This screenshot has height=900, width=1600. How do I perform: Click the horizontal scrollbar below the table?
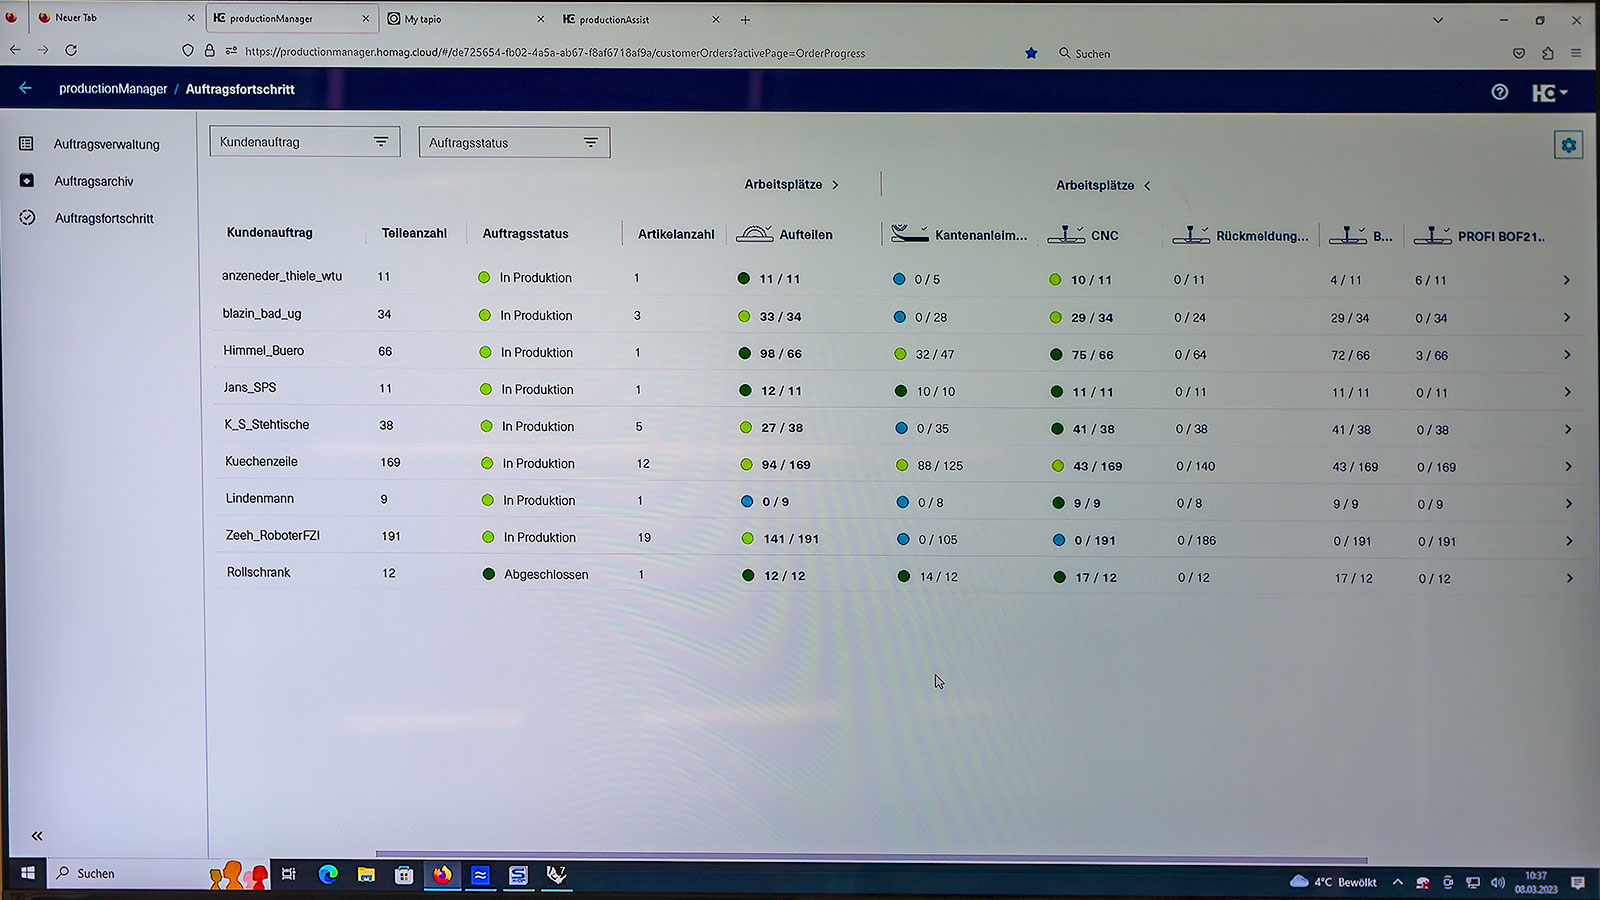[870, 856]
